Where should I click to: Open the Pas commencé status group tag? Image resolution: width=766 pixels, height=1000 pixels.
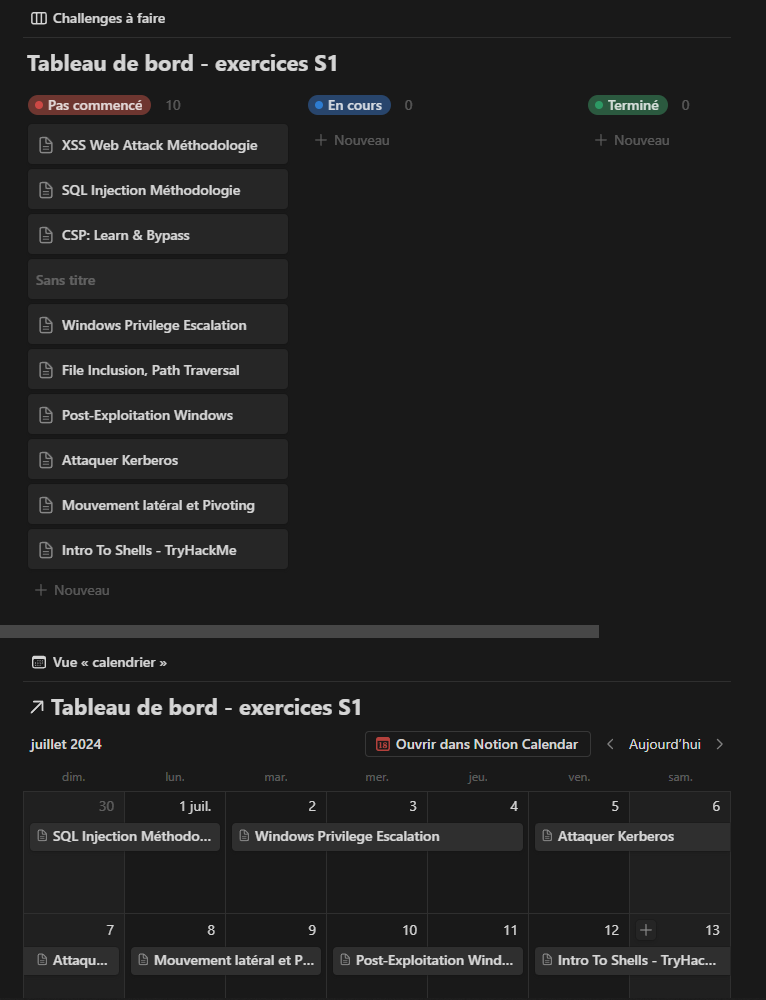(x=90, y=105)
